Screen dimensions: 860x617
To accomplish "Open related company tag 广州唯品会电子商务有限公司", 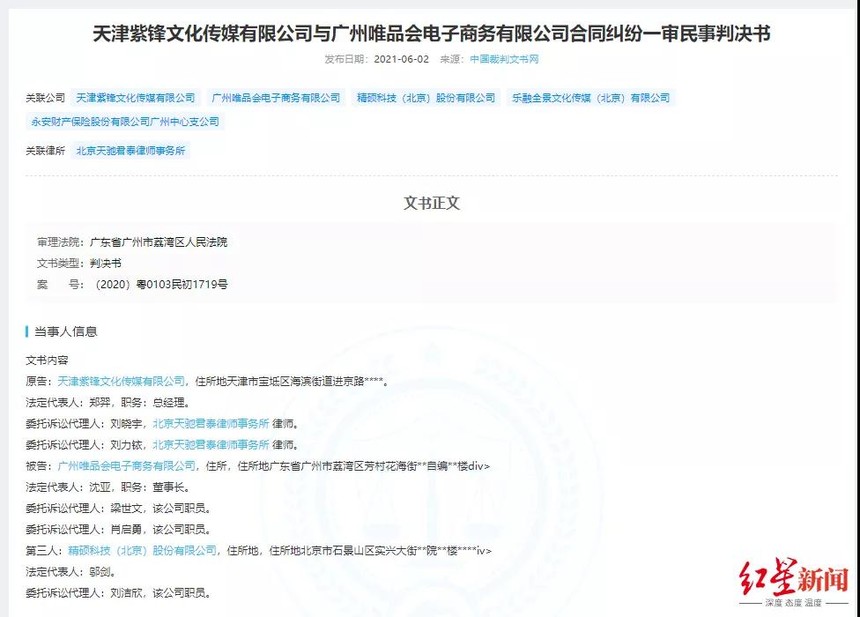I will (276, 98).
